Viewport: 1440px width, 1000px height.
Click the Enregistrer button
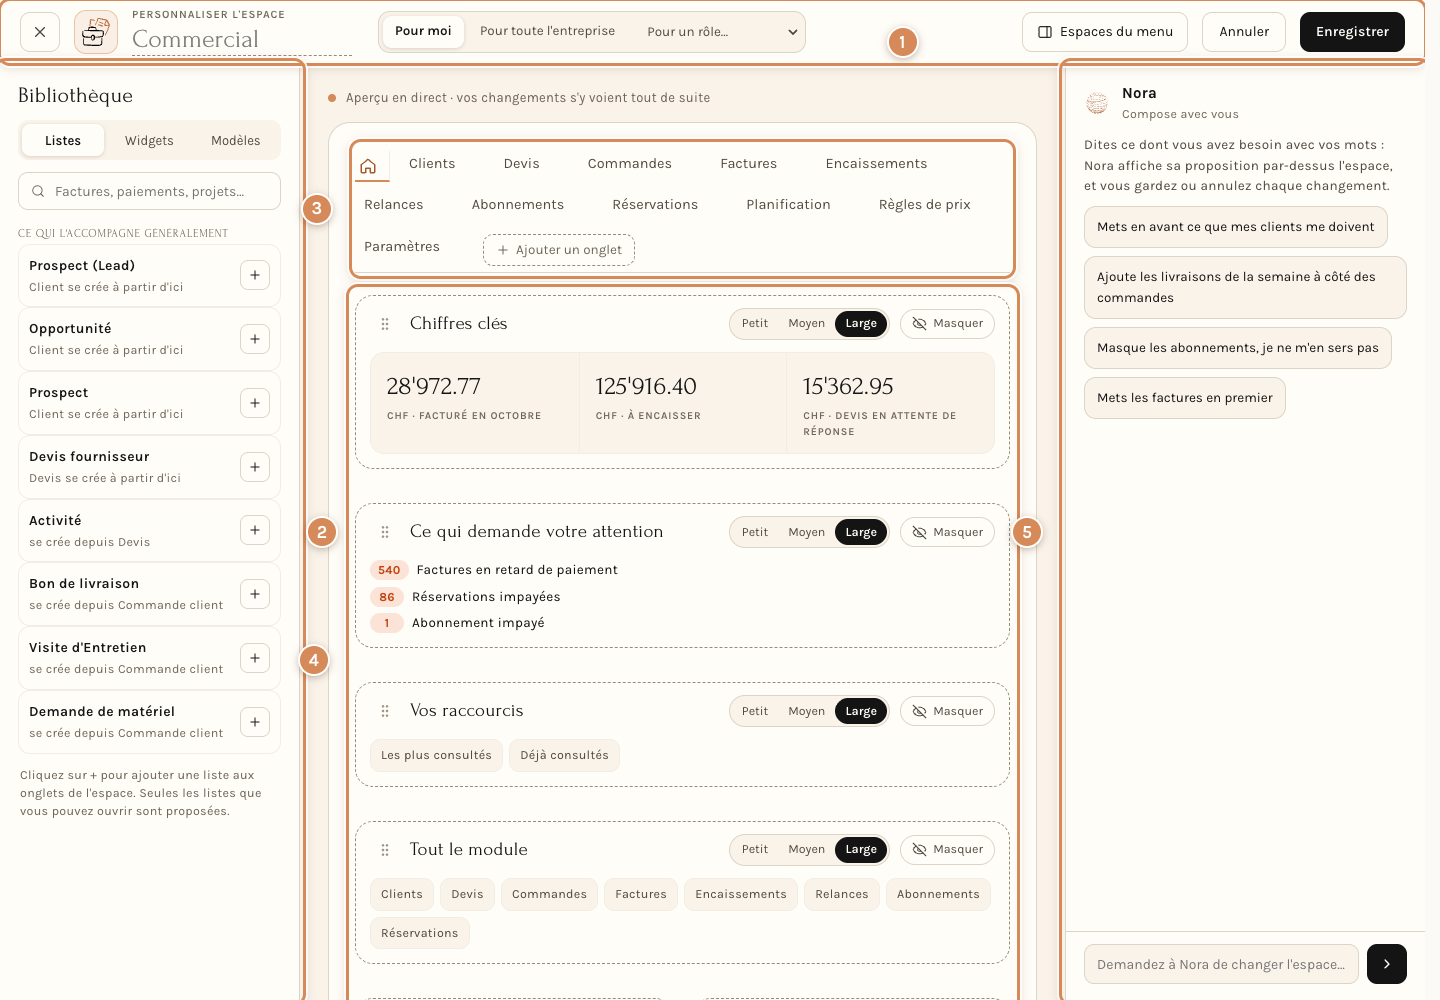pos(1352,32)
